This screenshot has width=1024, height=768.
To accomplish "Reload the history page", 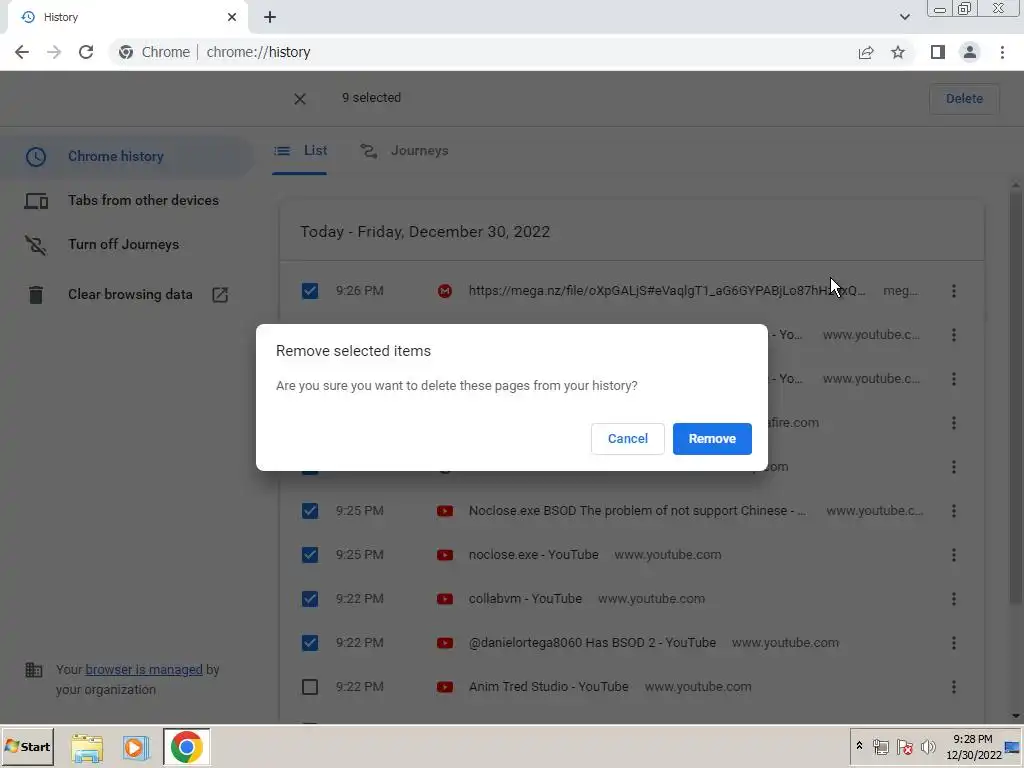I will click(86, 52).
